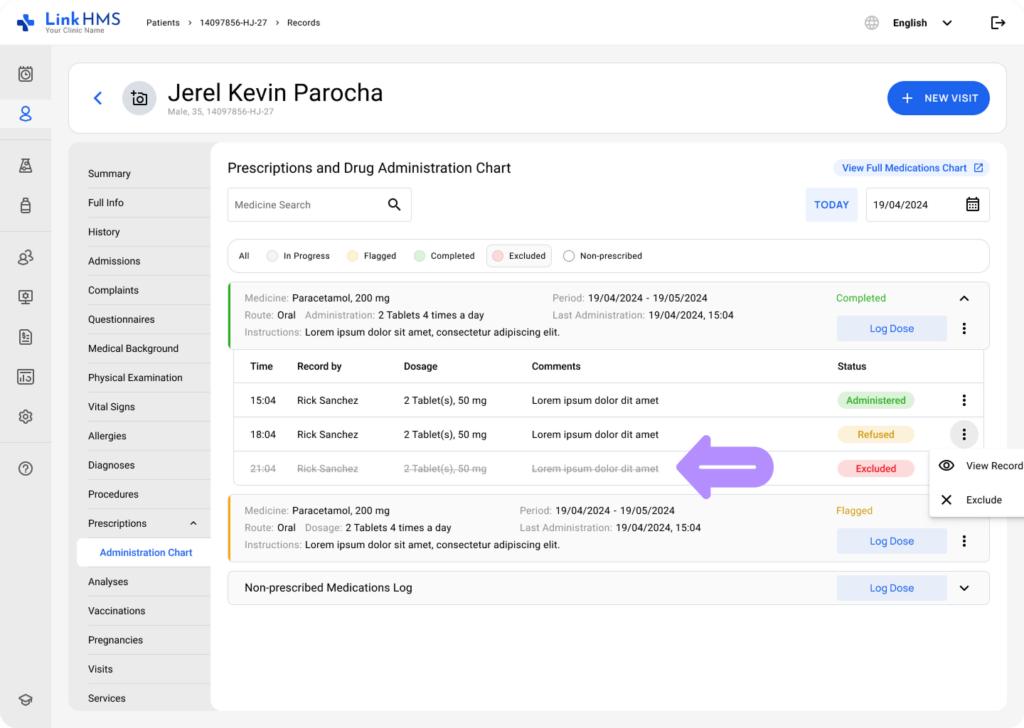Open the Patients icon in left sidebar
The image size is (1024, 728).
click(x=26, y=114)
